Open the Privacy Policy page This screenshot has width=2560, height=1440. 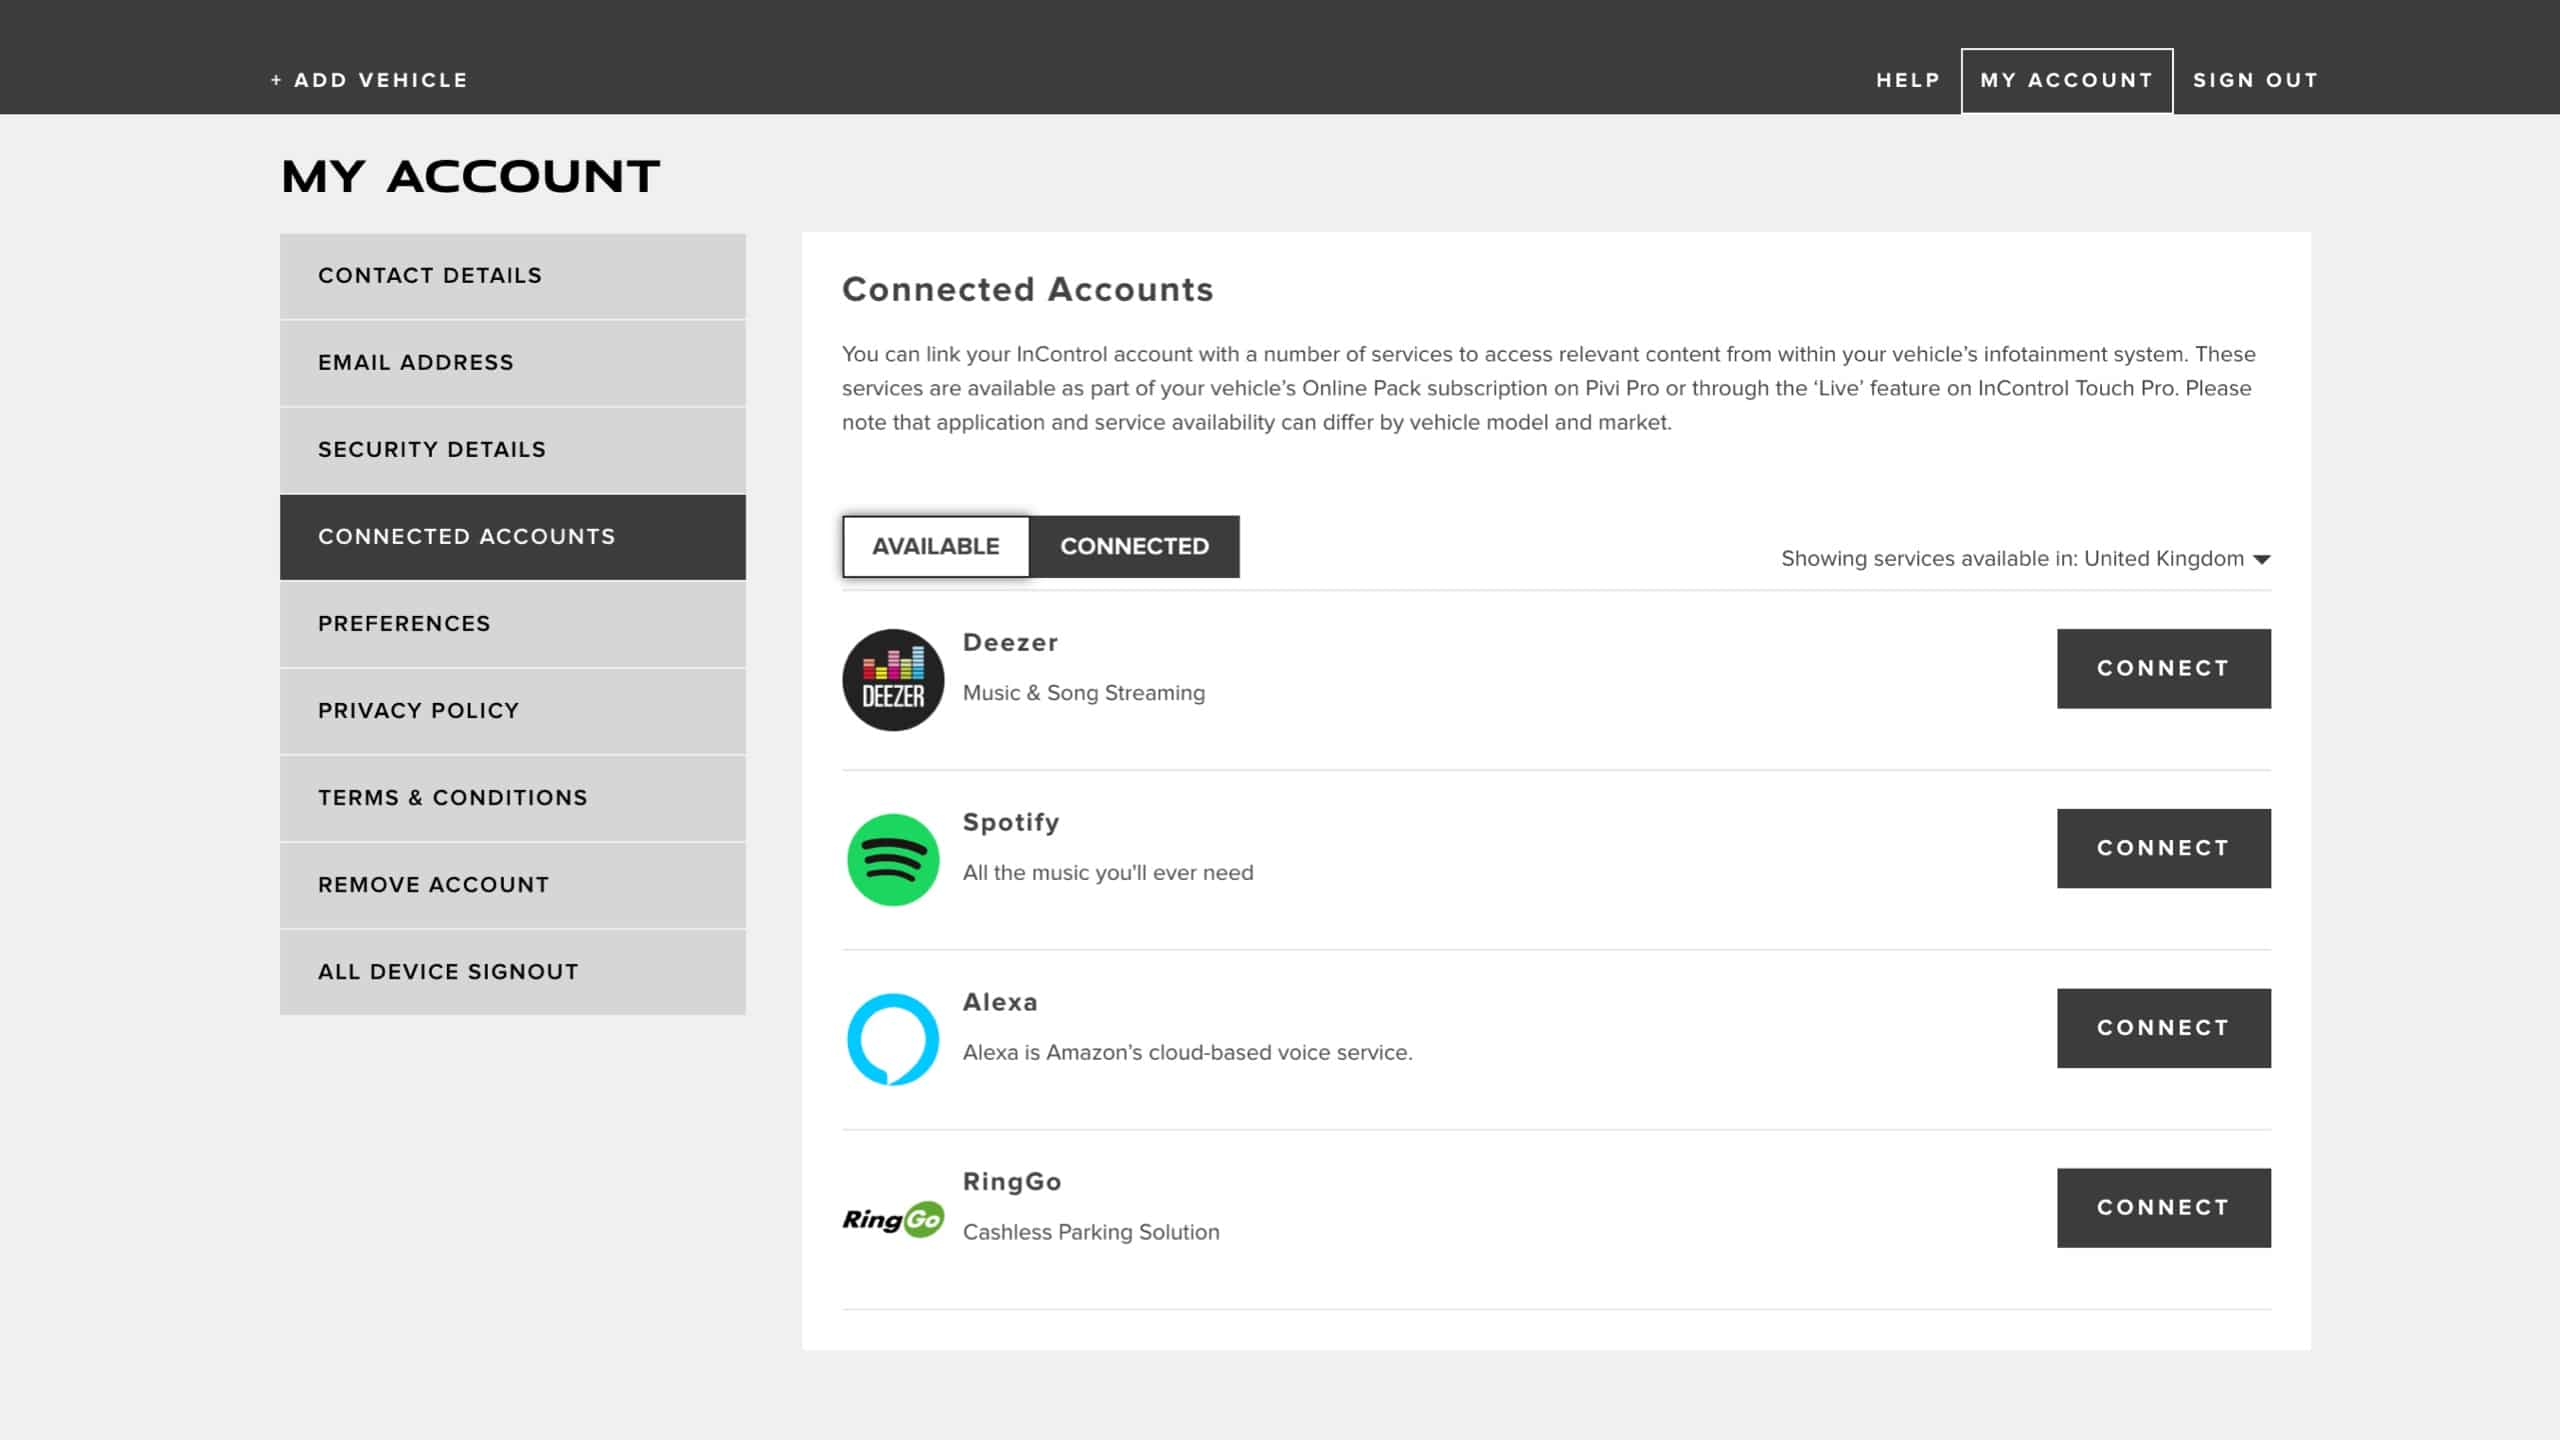[418, 710]
